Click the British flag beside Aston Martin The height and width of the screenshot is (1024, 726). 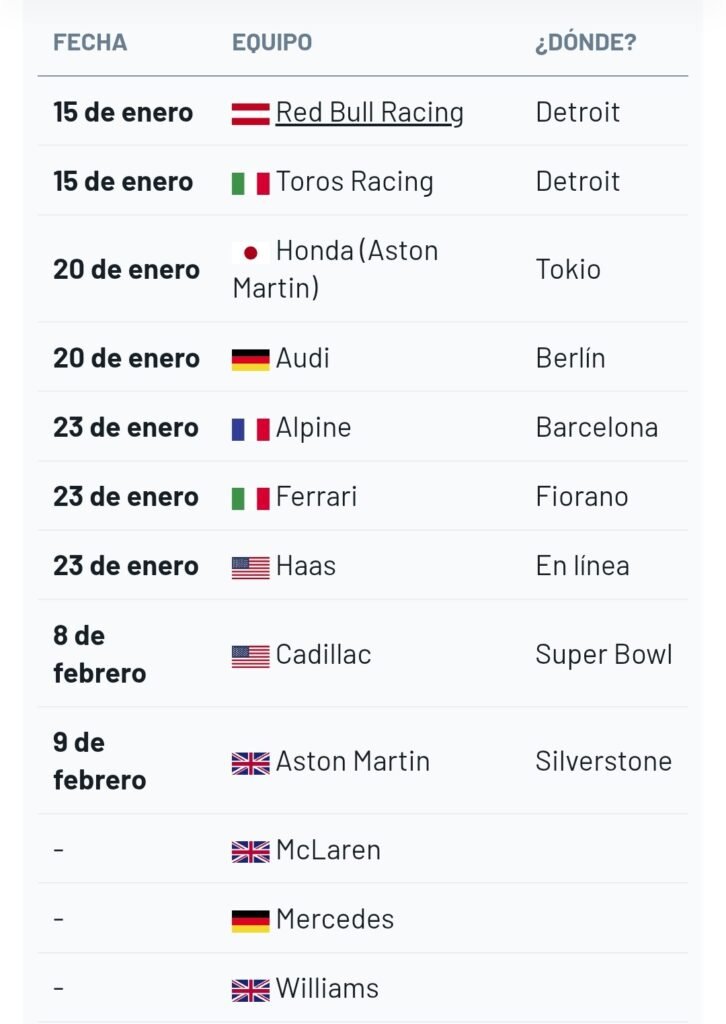click(x=251, y=763)
